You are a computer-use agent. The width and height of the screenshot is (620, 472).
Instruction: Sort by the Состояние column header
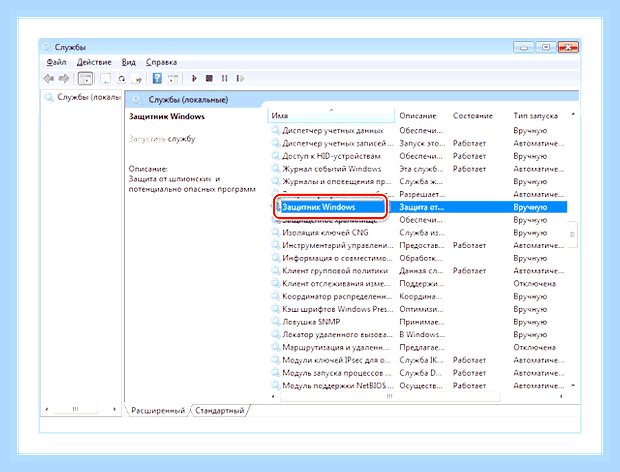pyautogui.click(x=473, y=116)
